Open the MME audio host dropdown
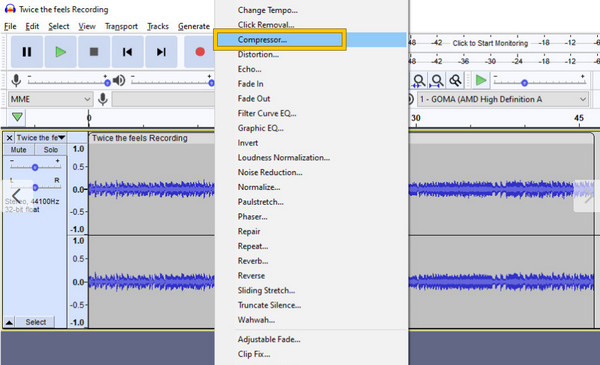The image size is (600, 365). click(51, 99)
